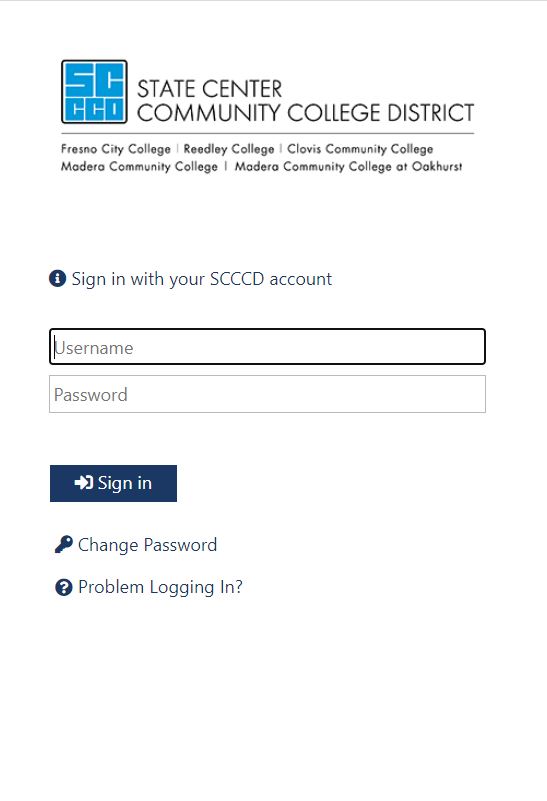547x801 pixels.
Task: Focus the Username input field
Action: (x=267, y=347)
